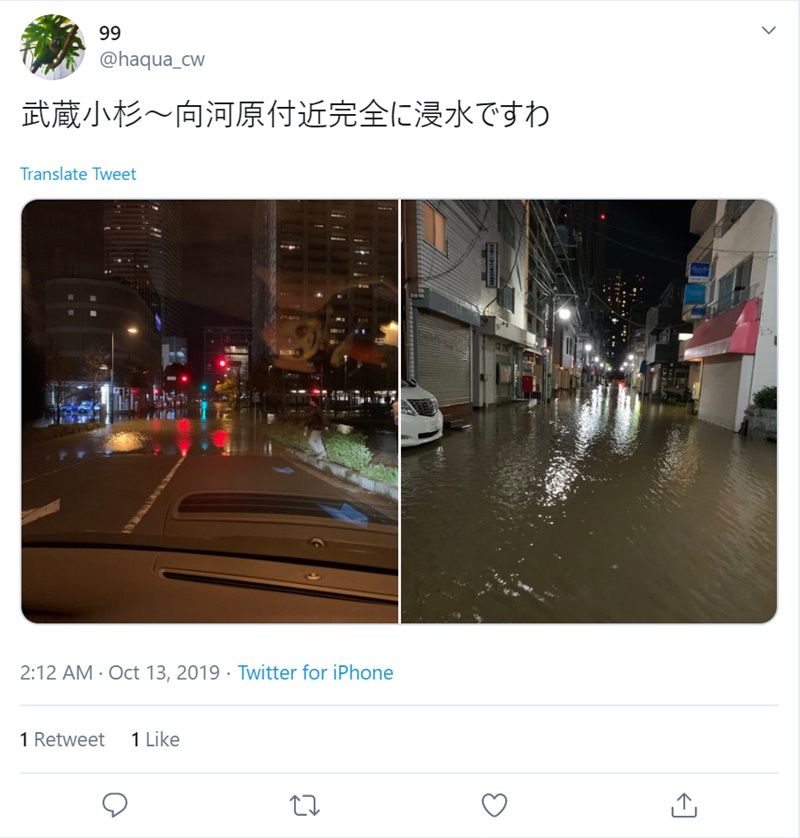Open the share upload icon
This screenshot has width=800, height=838.
(x=684, y=805)
